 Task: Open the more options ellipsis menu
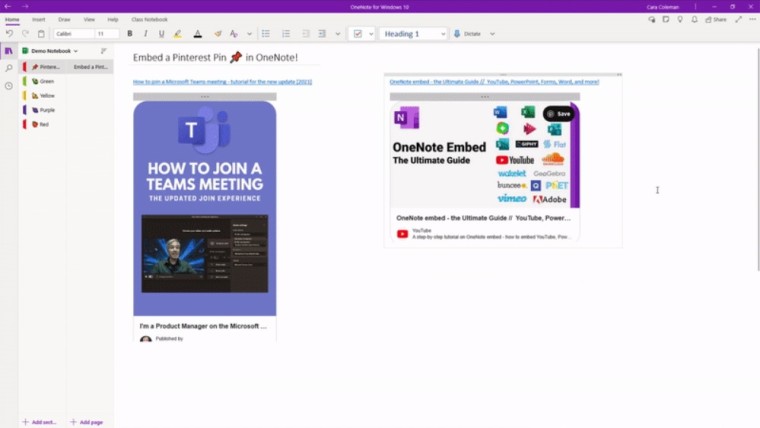[752, 19]
